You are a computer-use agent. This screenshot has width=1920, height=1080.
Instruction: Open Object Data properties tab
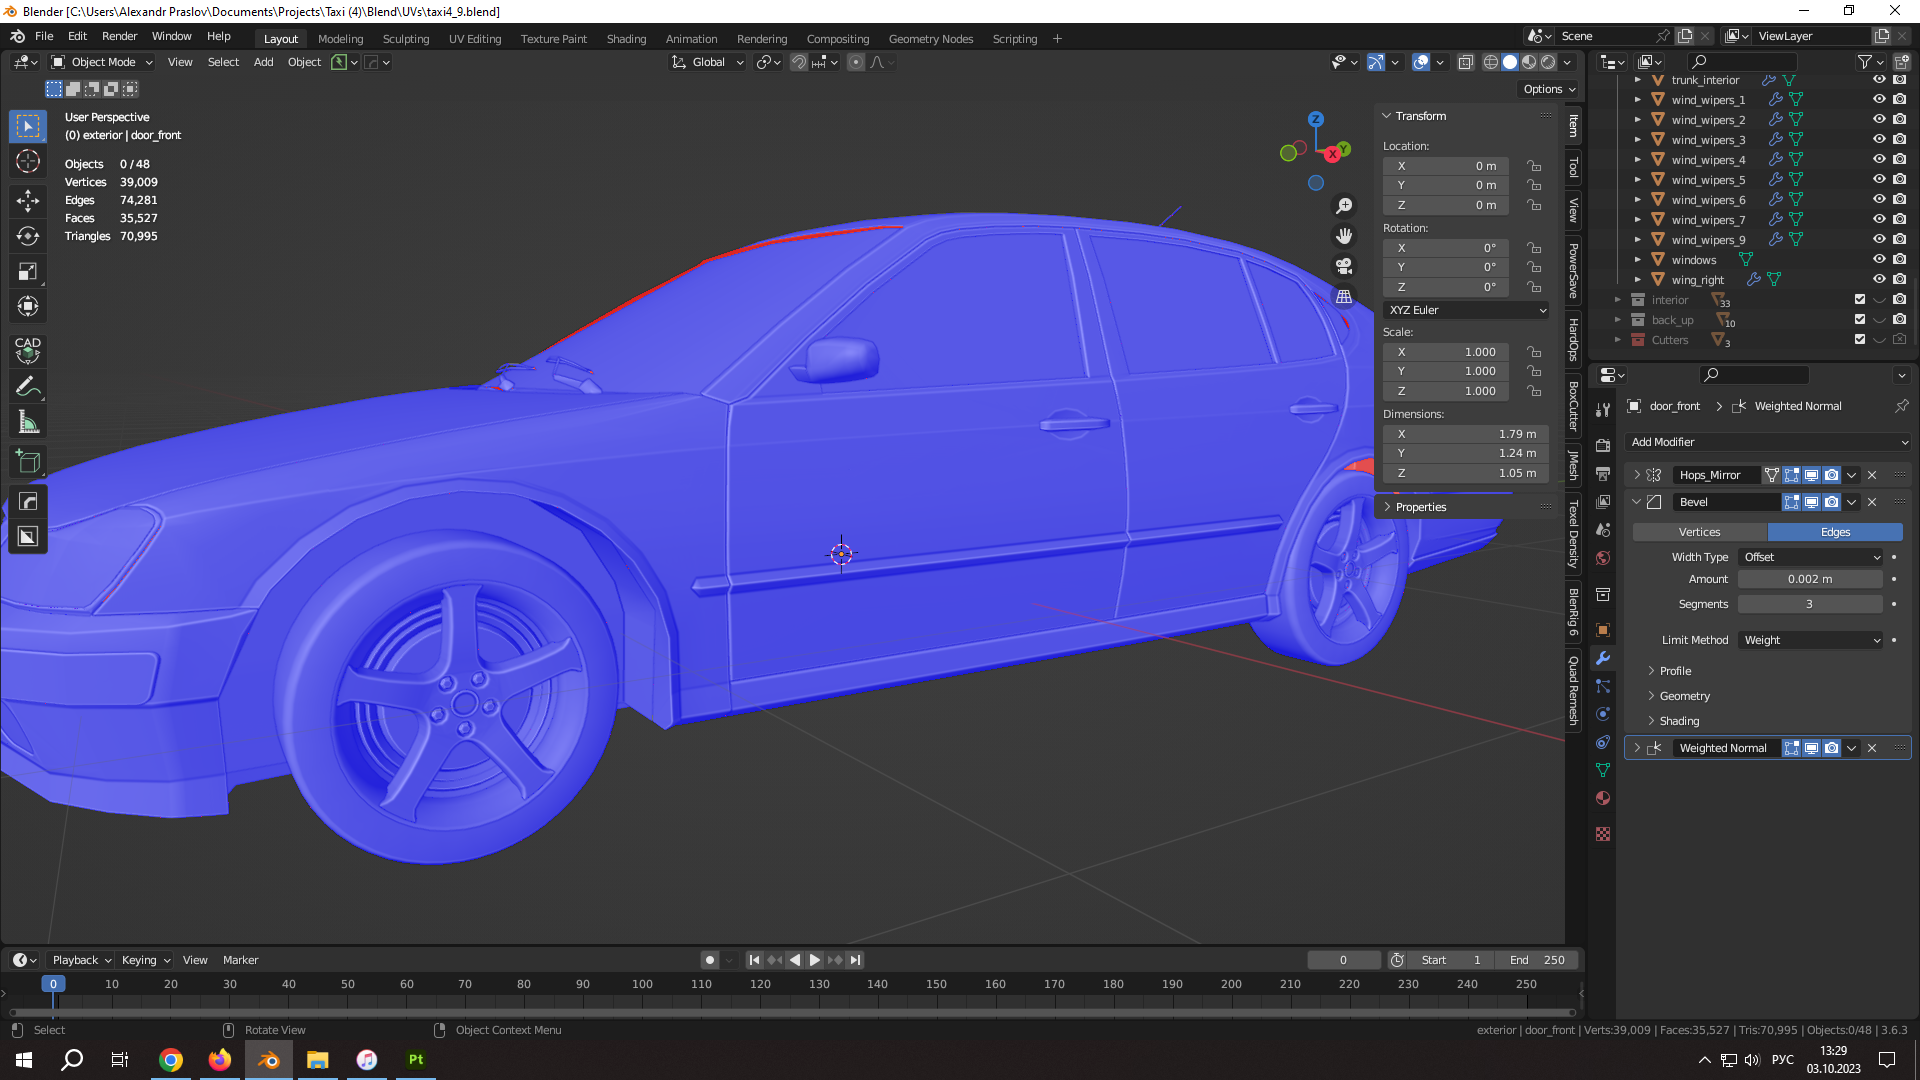tap(1603, 770)
